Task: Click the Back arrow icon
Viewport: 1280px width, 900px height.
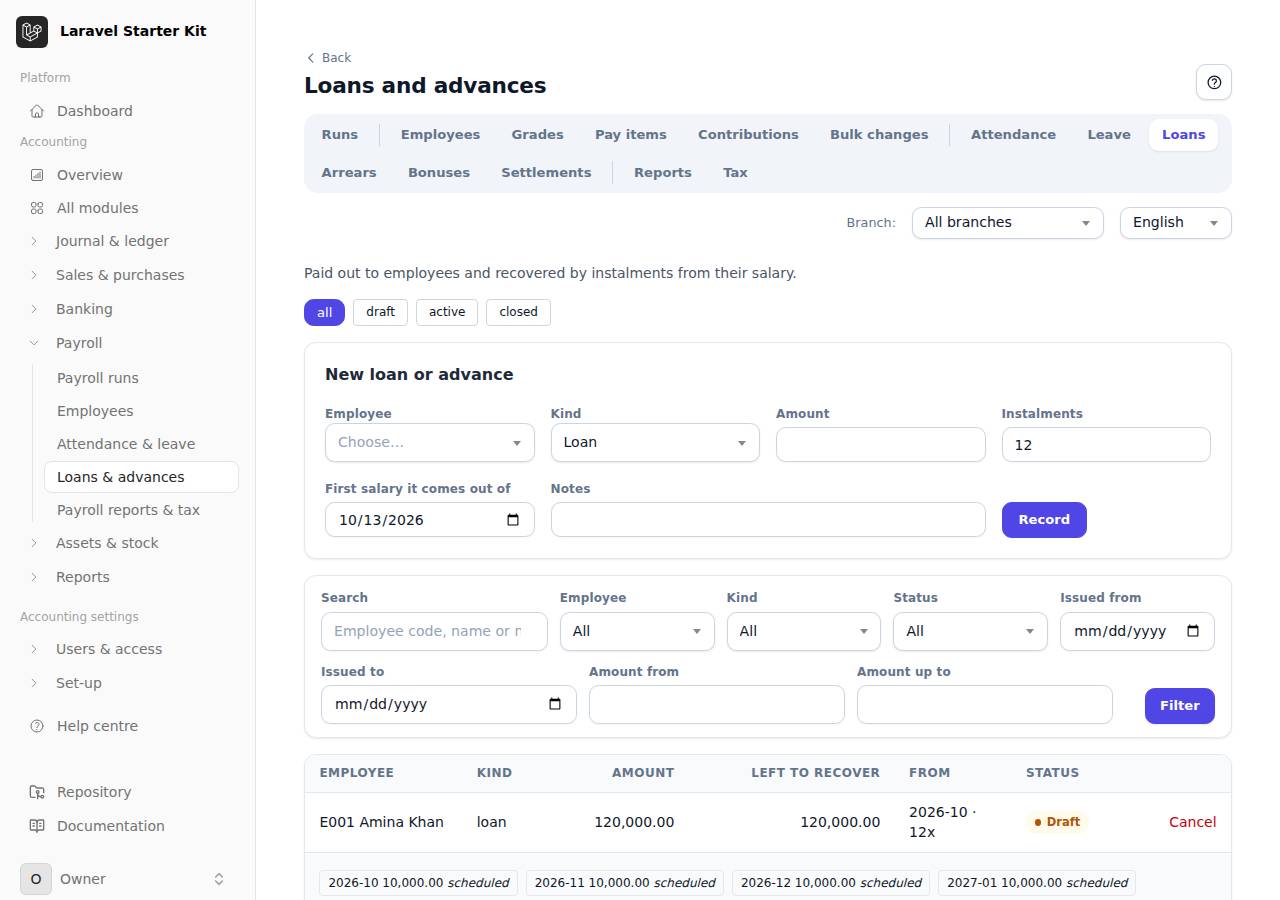Action: (311, 58)
